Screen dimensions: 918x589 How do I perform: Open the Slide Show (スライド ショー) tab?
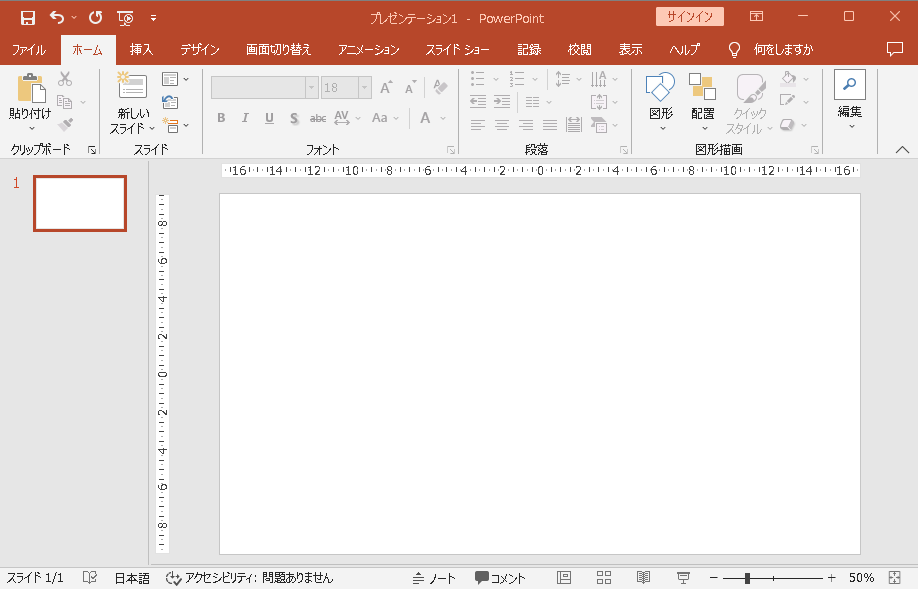(x=457, y=50)
